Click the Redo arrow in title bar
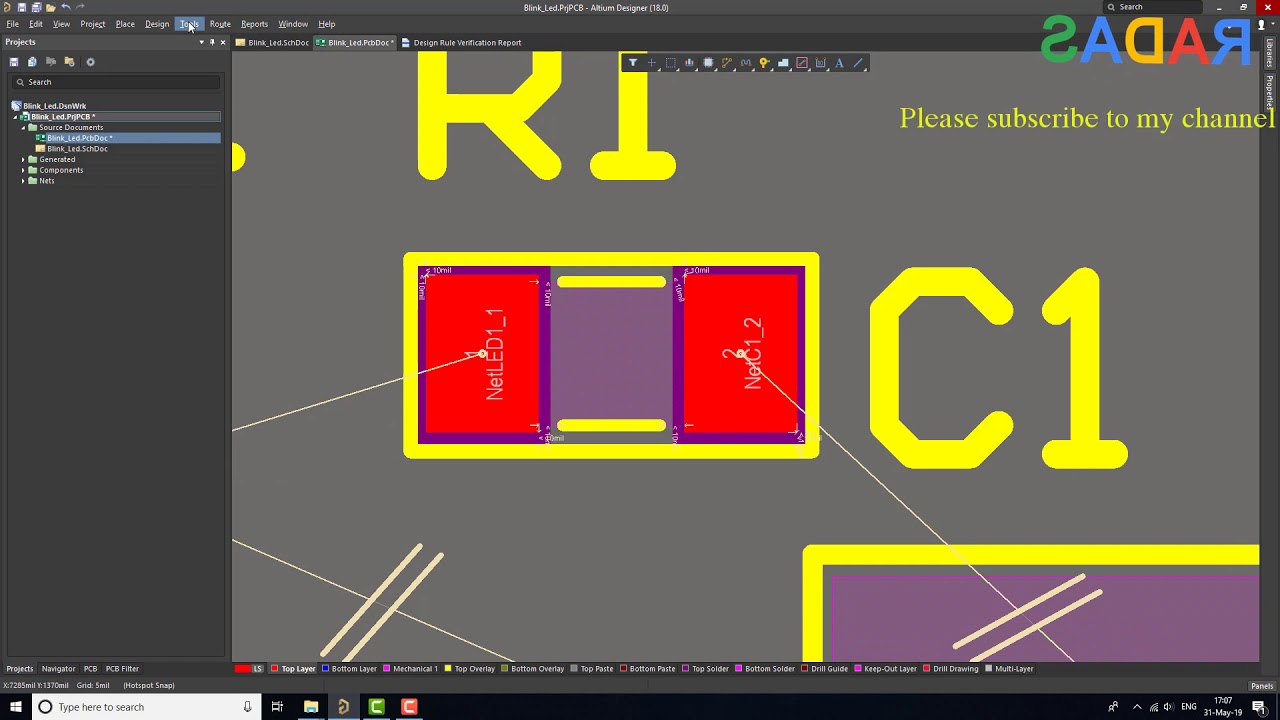The width and height of the screenshot is (1280, 720). (x=79, y=7)
